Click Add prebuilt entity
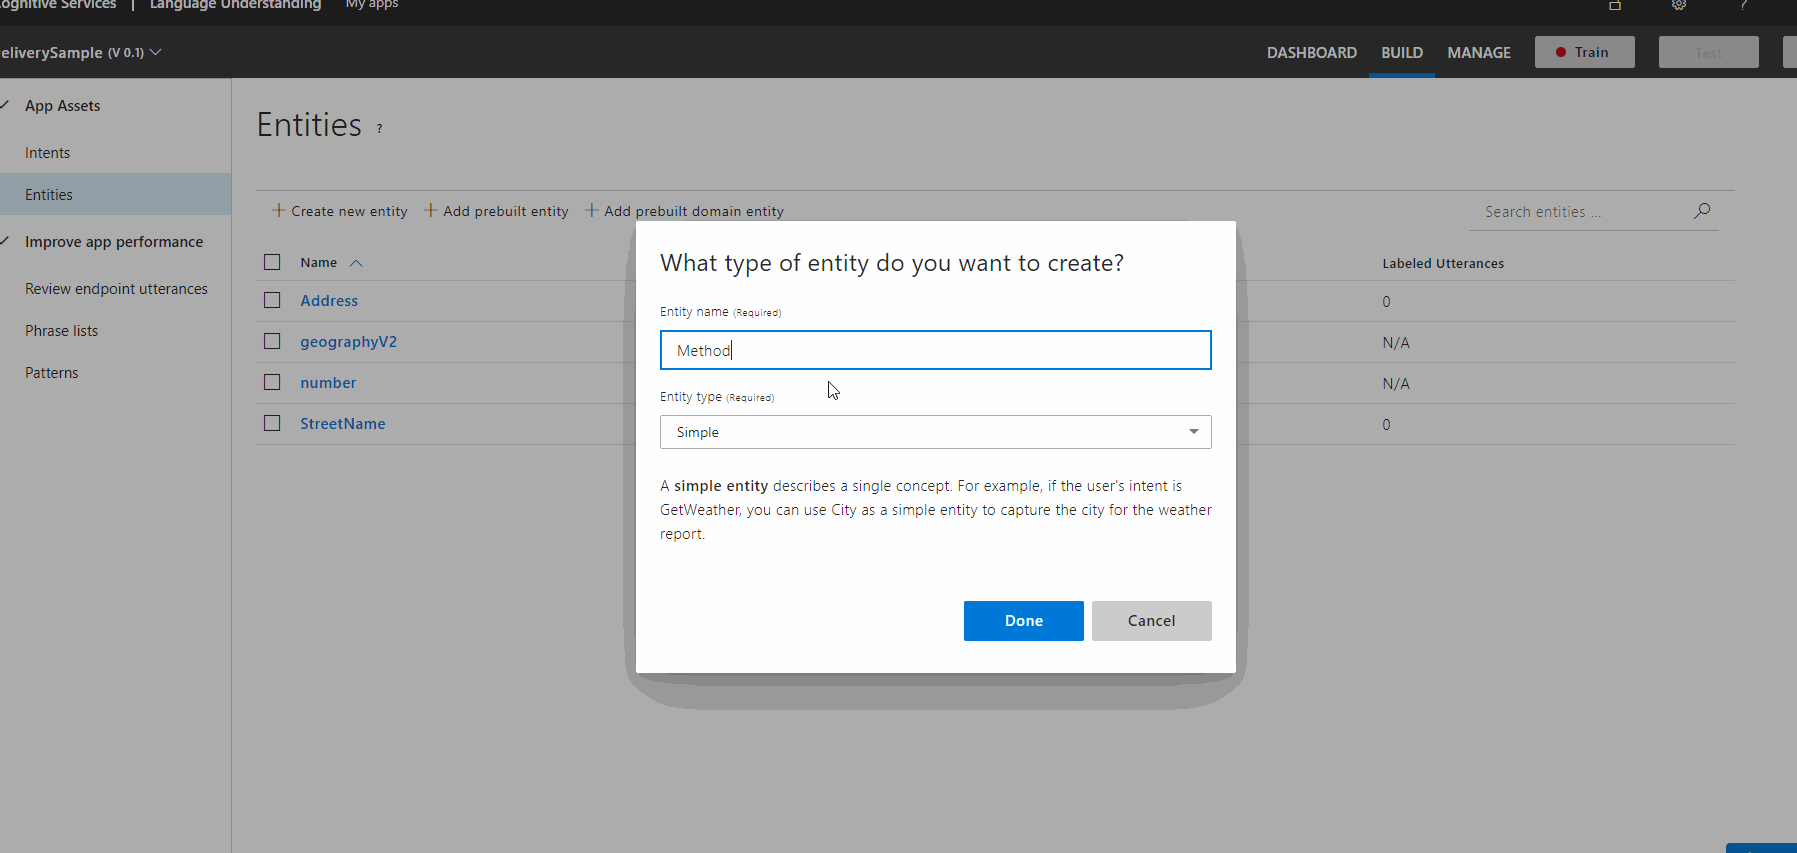 coord(496,211)
